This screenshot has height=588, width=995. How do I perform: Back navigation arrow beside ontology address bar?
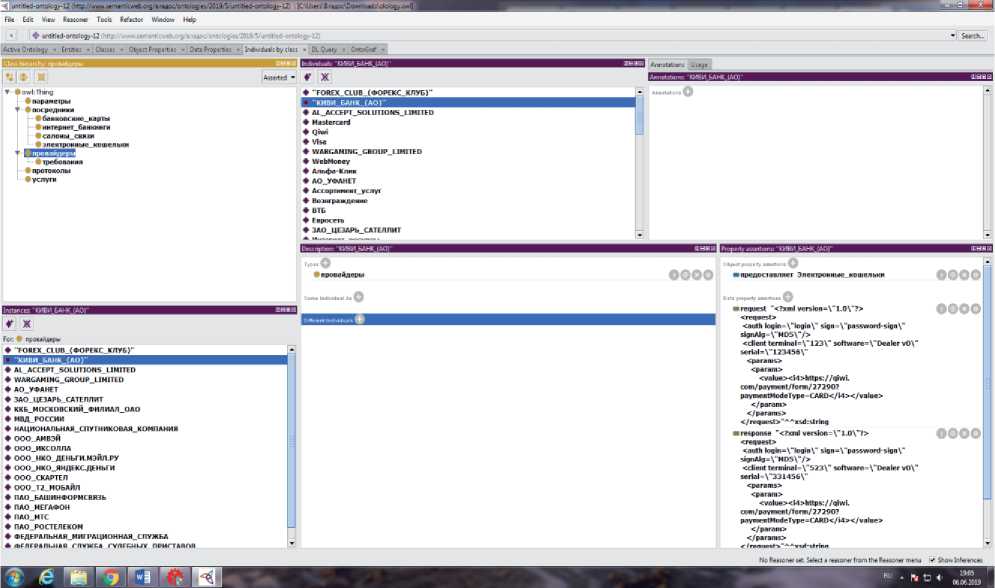pyautogui.click(x=11, y=36)
